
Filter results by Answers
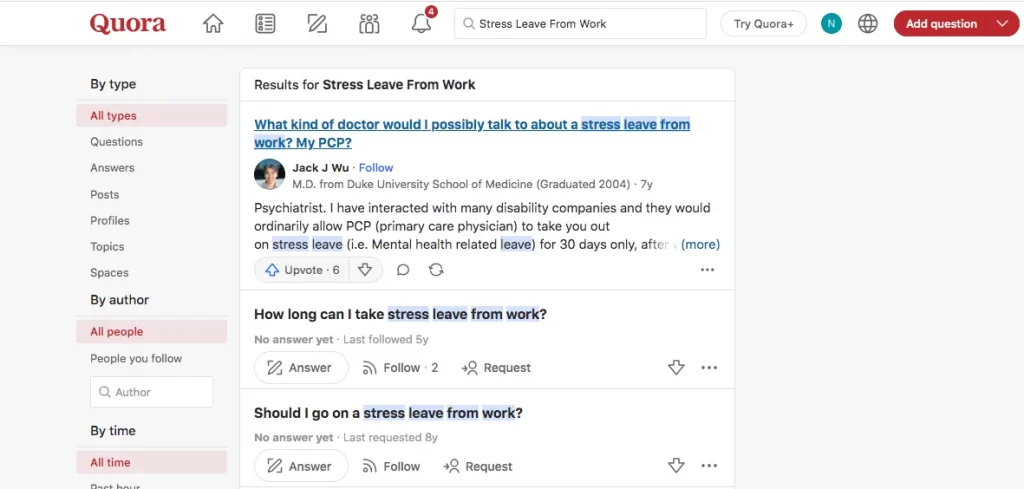112,168
